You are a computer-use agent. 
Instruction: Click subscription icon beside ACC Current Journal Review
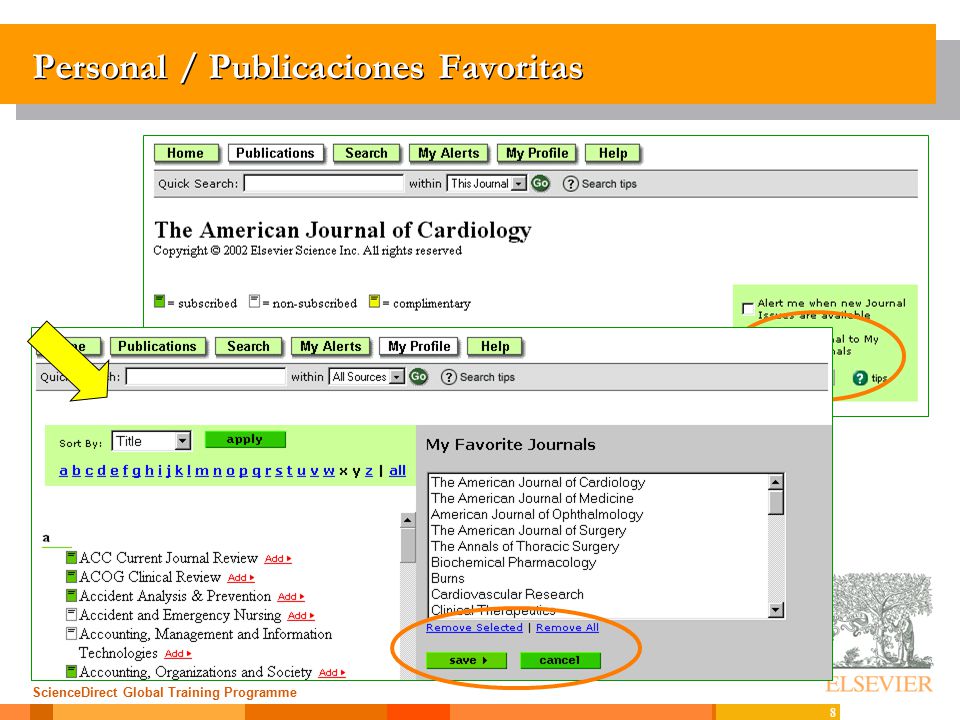pyautogui.click(x=71, y=557)
